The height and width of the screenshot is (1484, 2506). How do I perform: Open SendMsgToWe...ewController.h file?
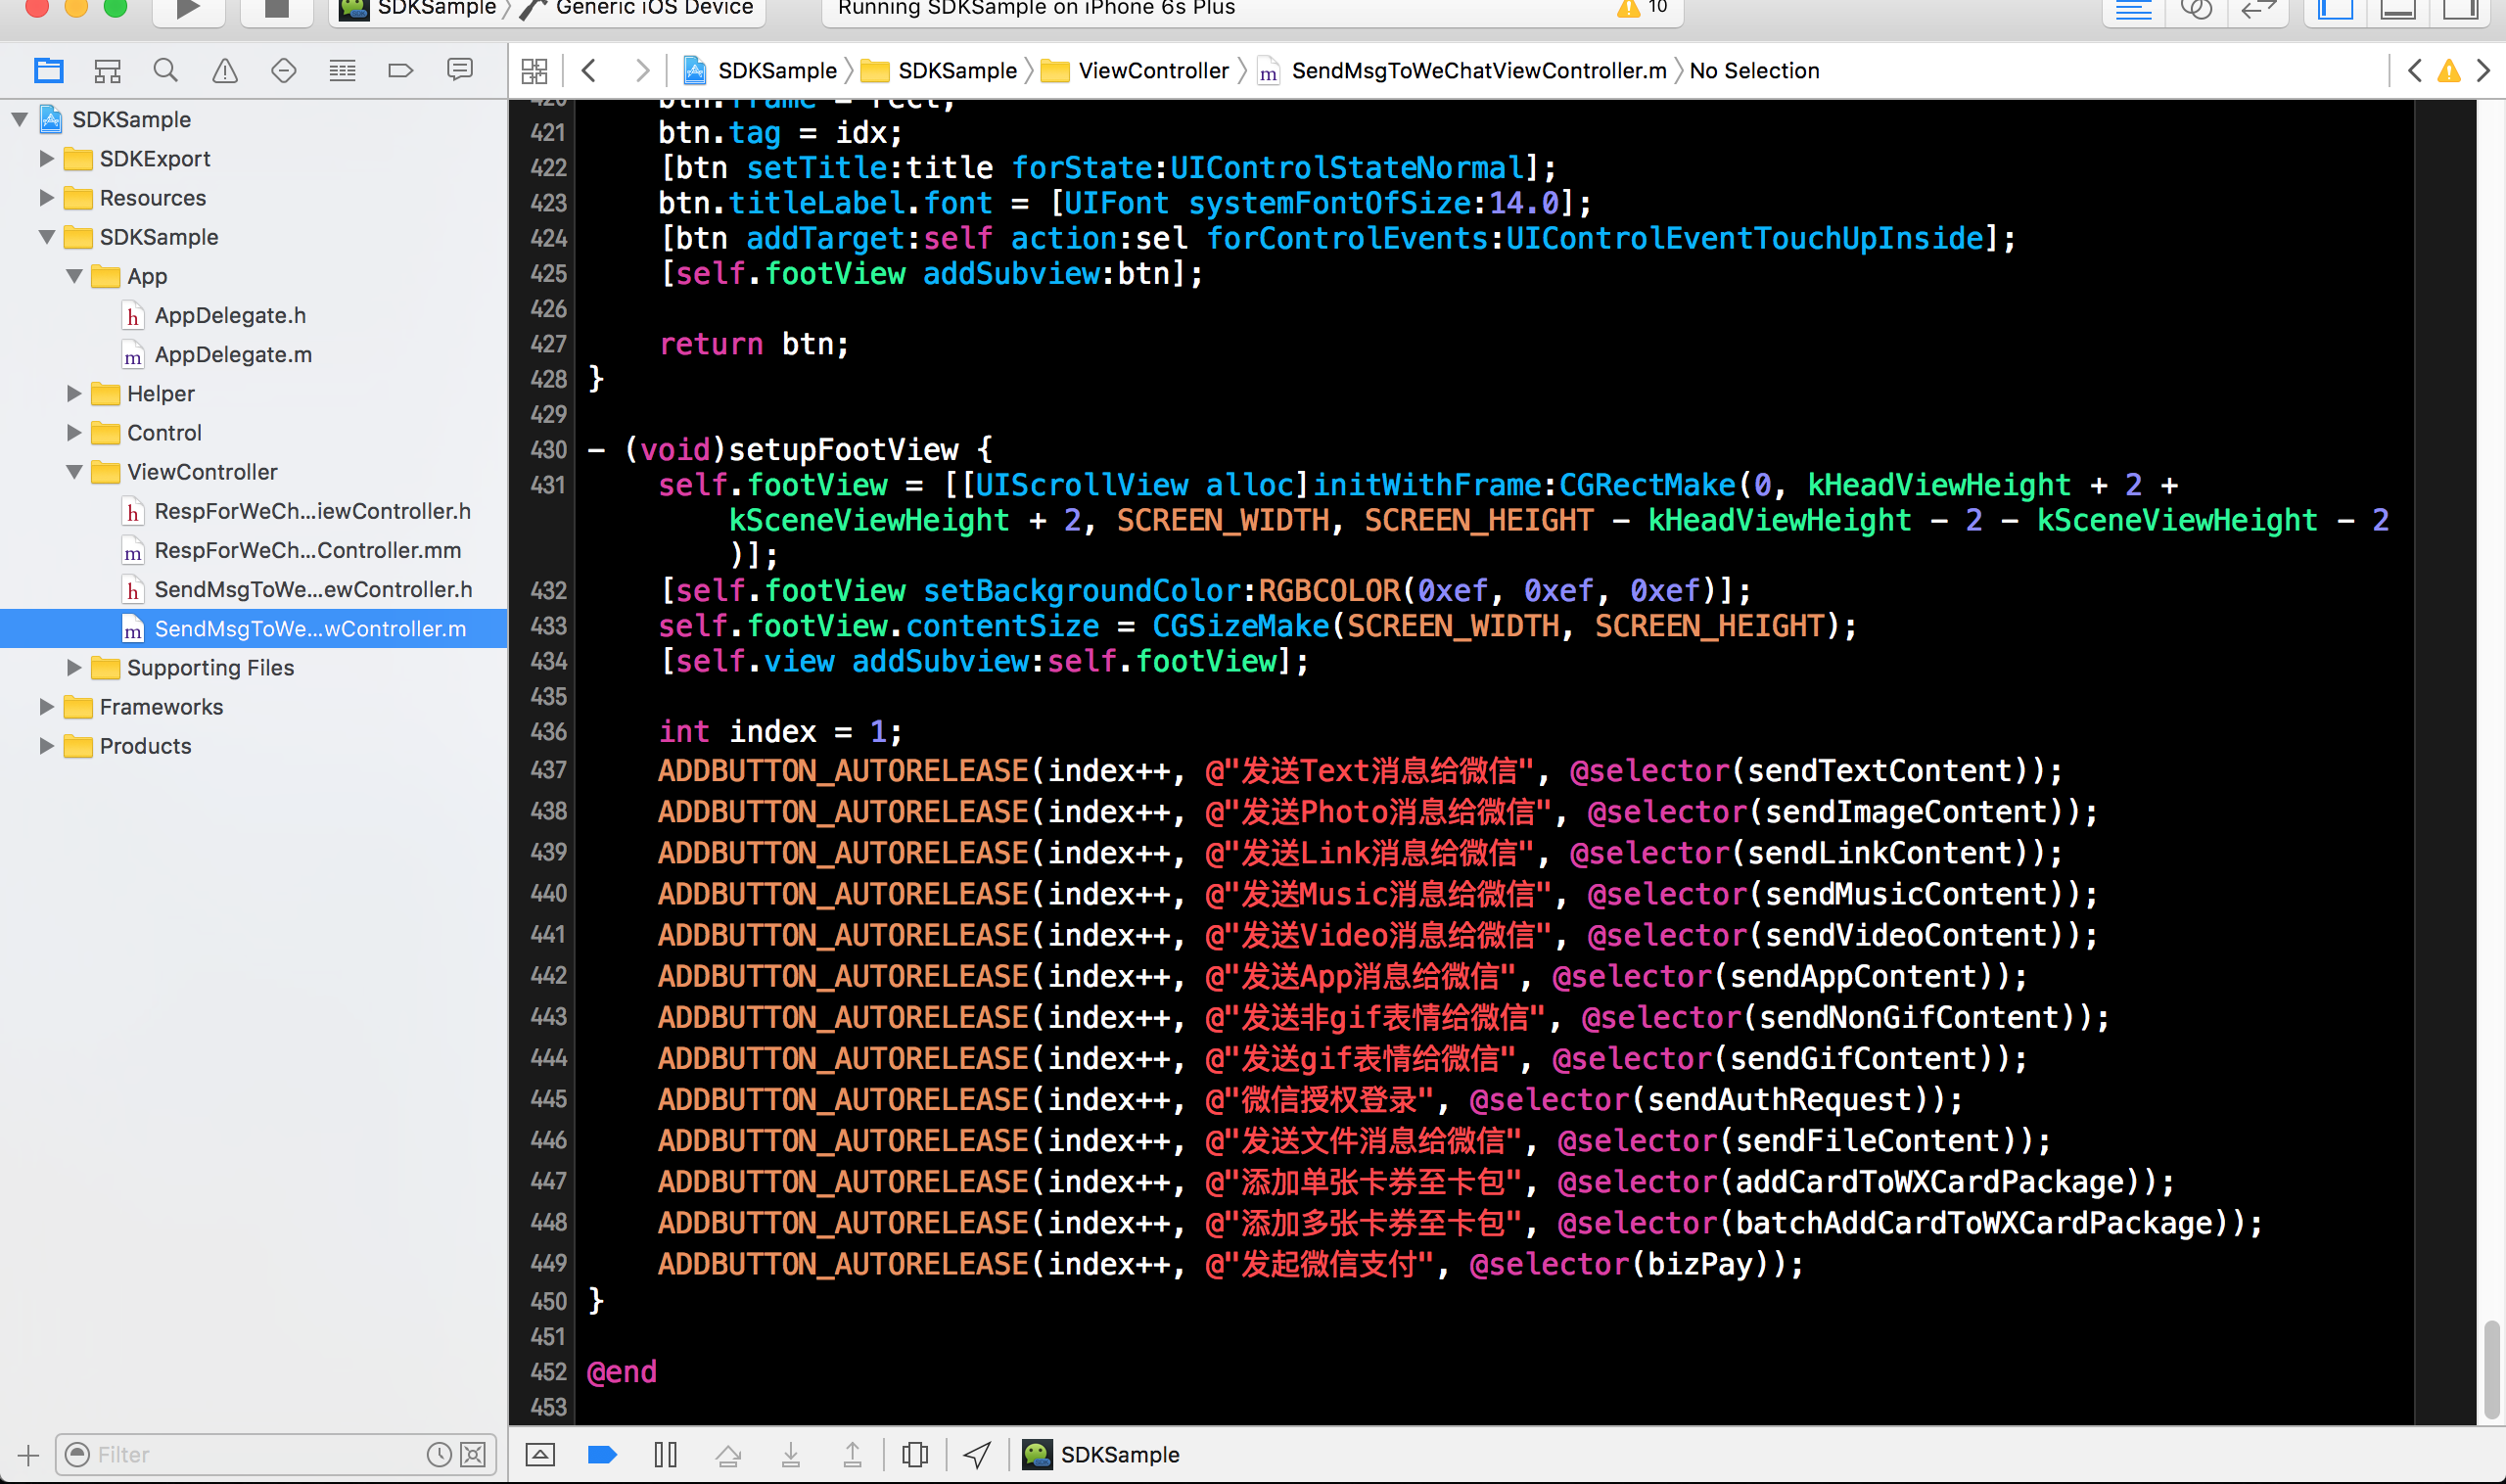(313, 589)
